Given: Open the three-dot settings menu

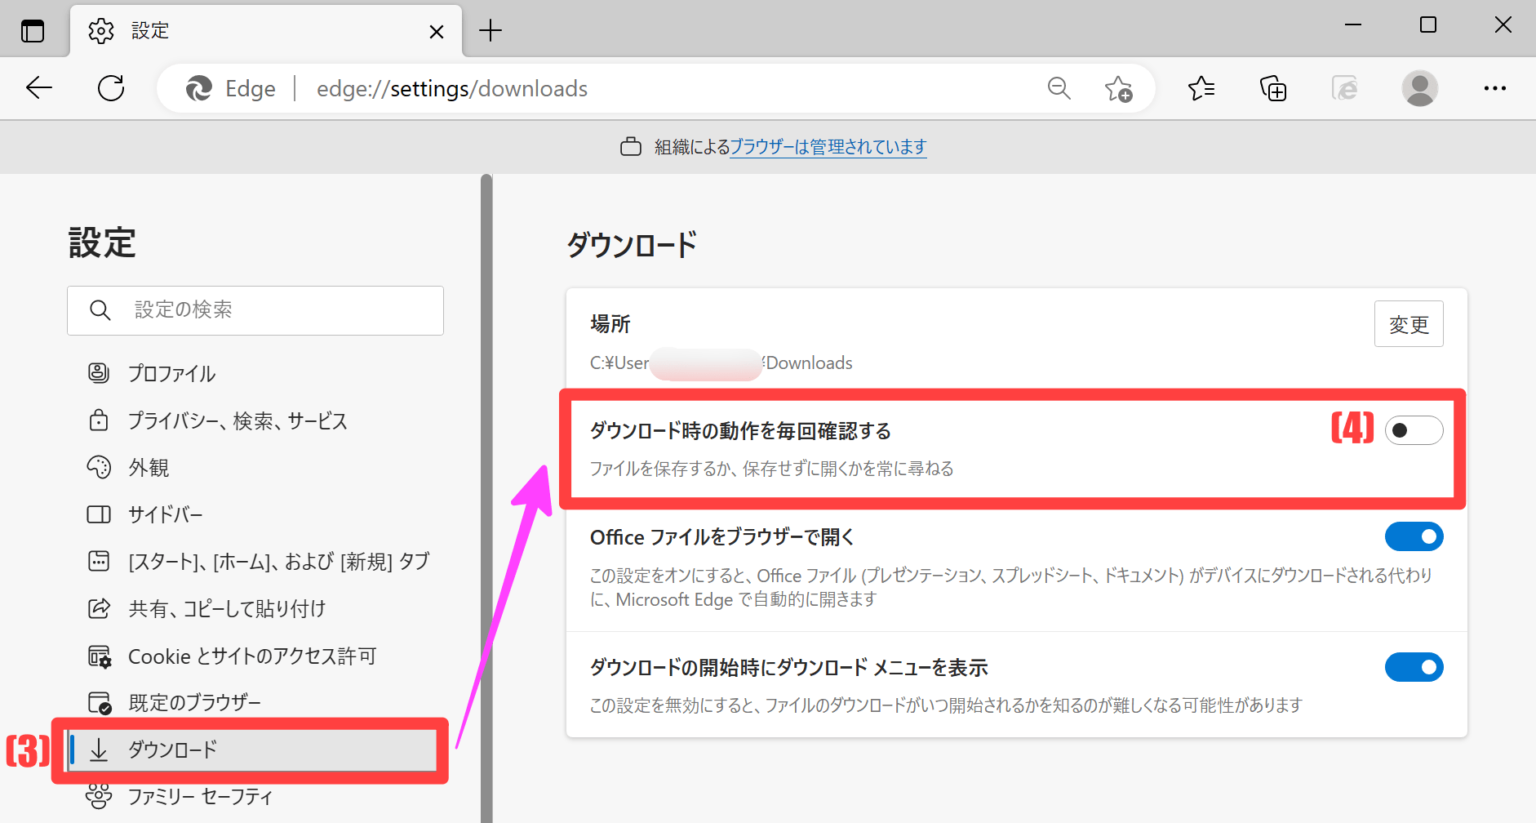Looking at the screenshot, I should (x=1494, y=88).
